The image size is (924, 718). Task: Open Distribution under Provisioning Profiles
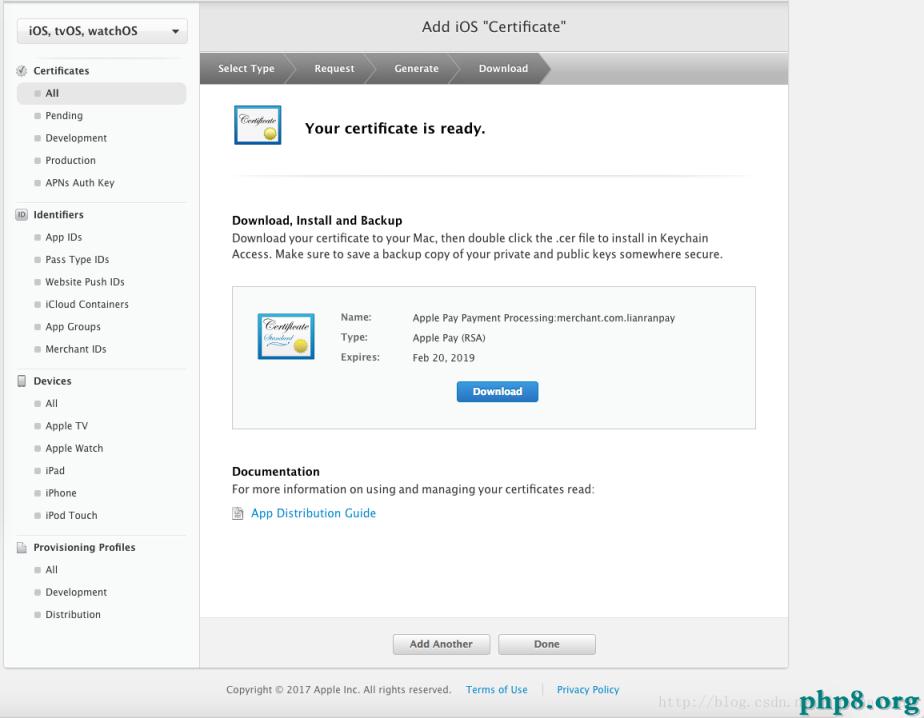73,615
